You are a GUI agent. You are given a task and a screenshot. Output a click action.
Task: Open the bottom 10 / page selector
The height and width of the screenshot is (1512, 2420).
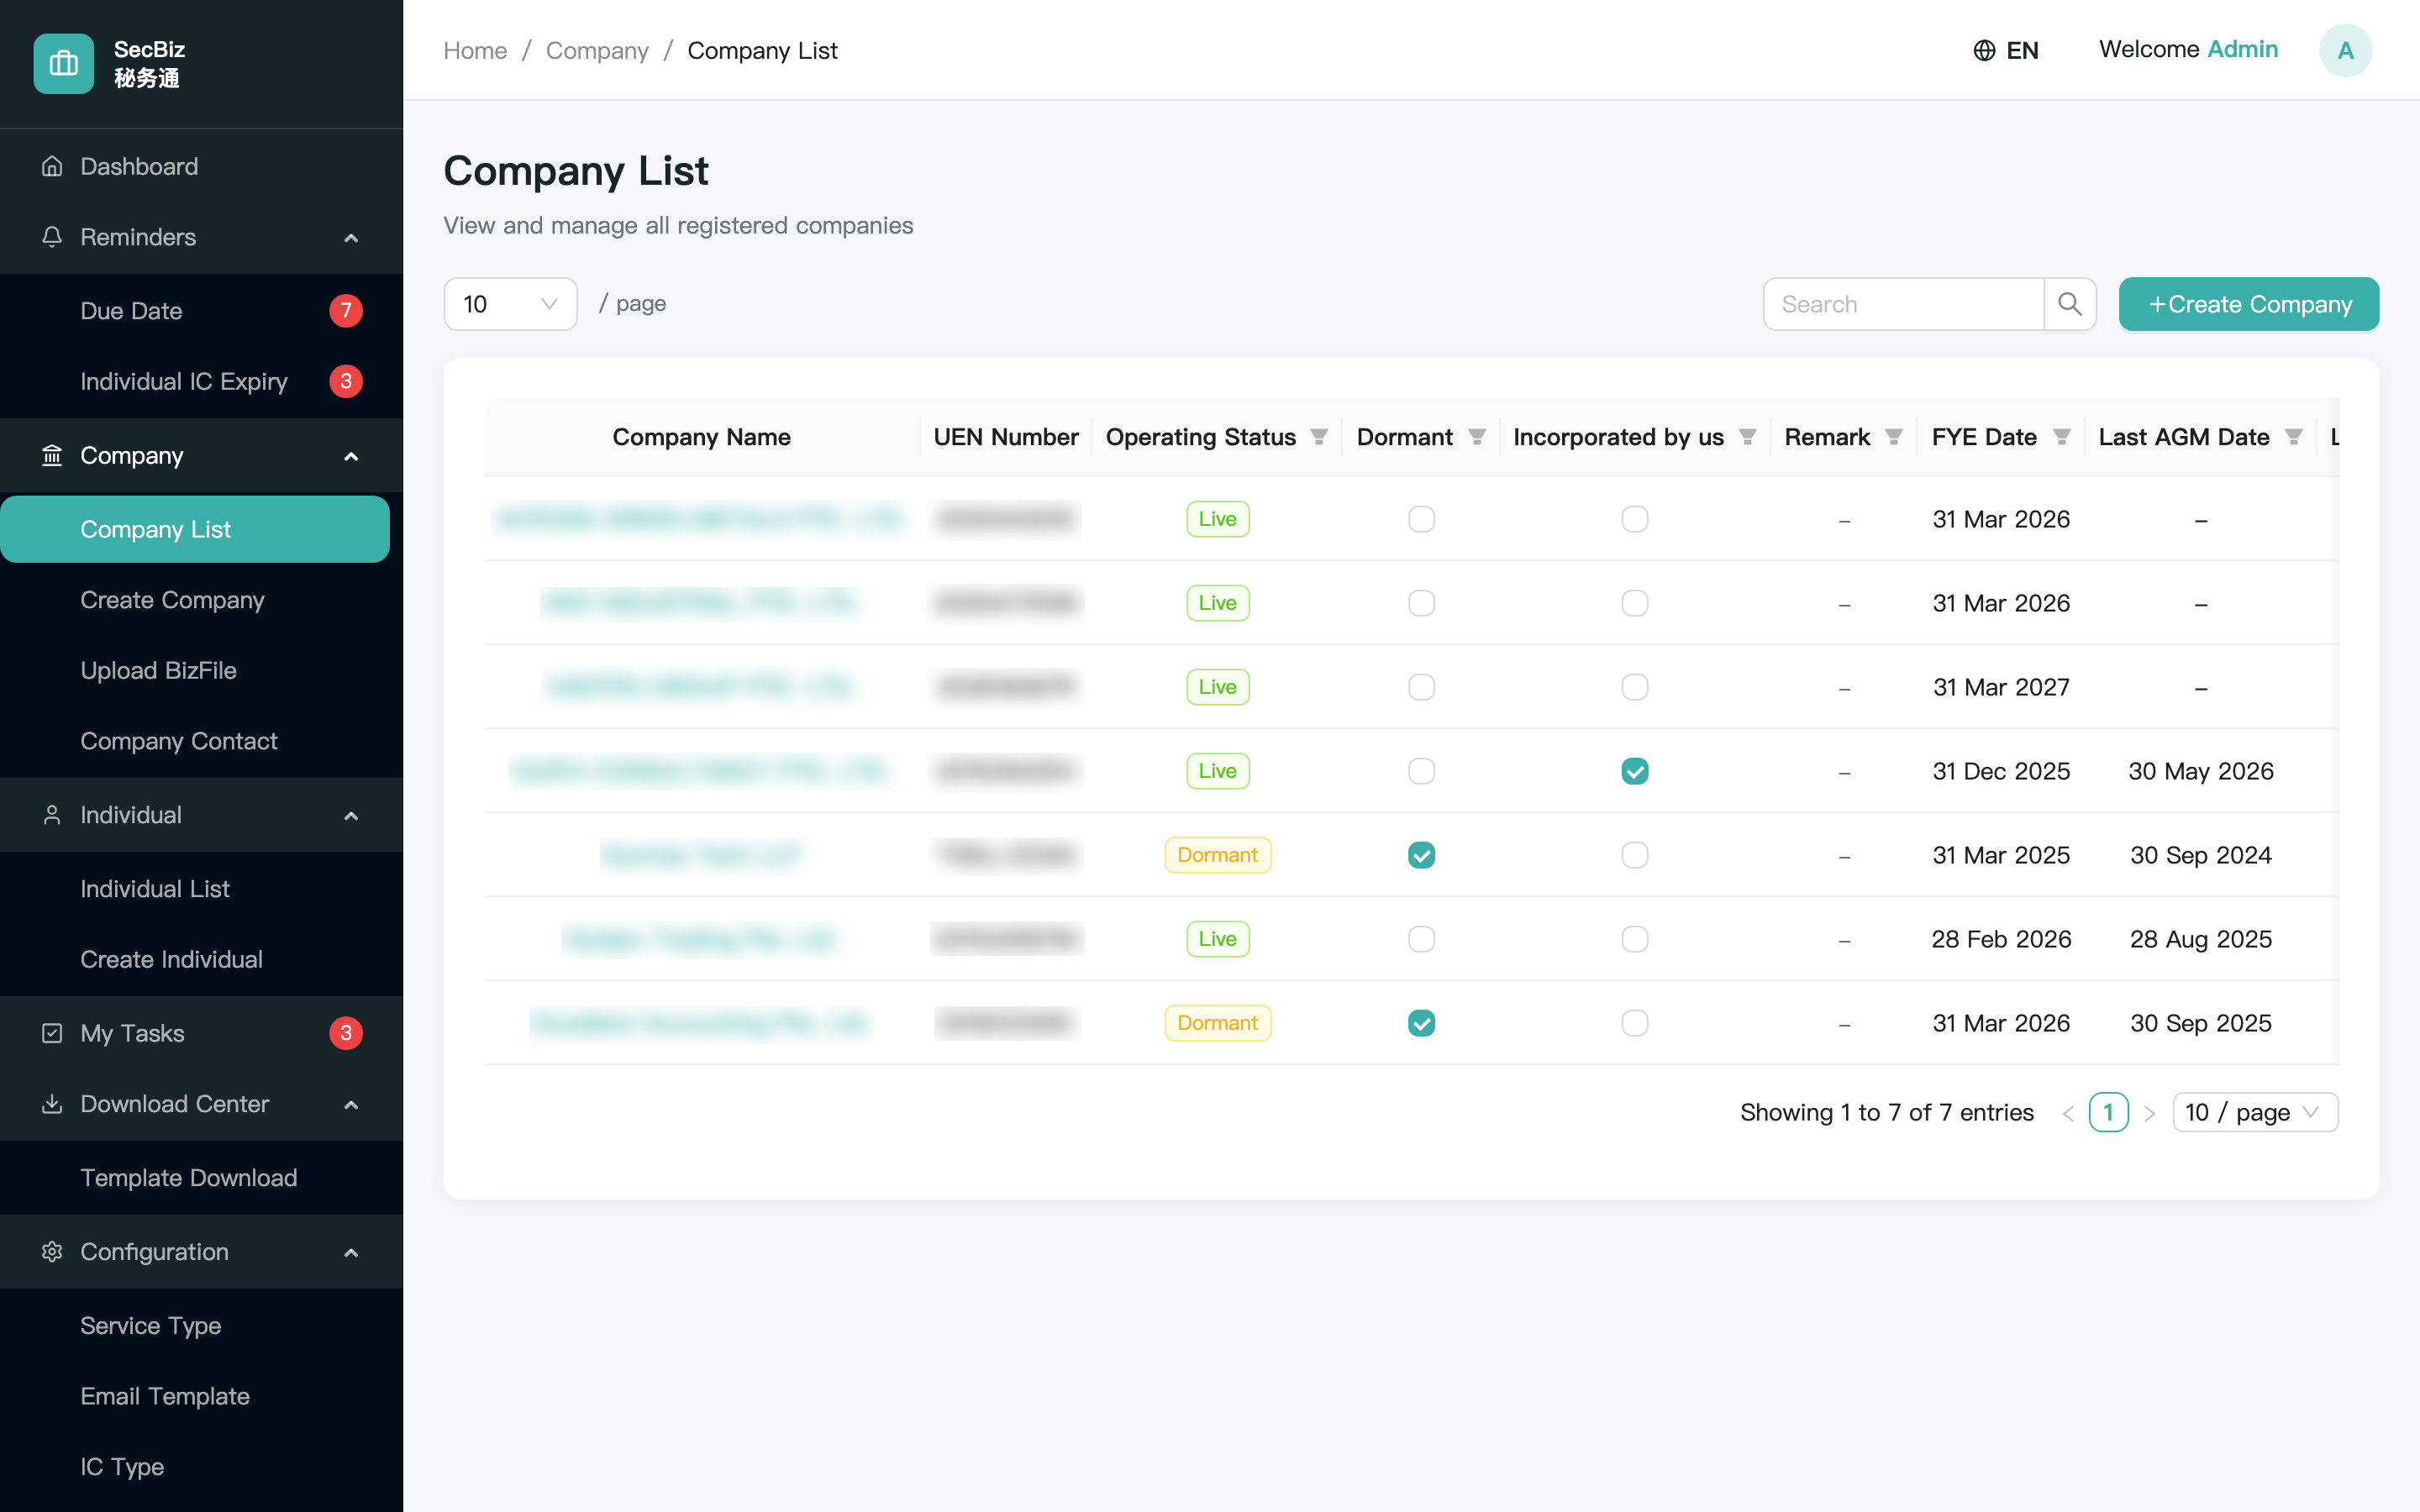coord(2255,1113)
